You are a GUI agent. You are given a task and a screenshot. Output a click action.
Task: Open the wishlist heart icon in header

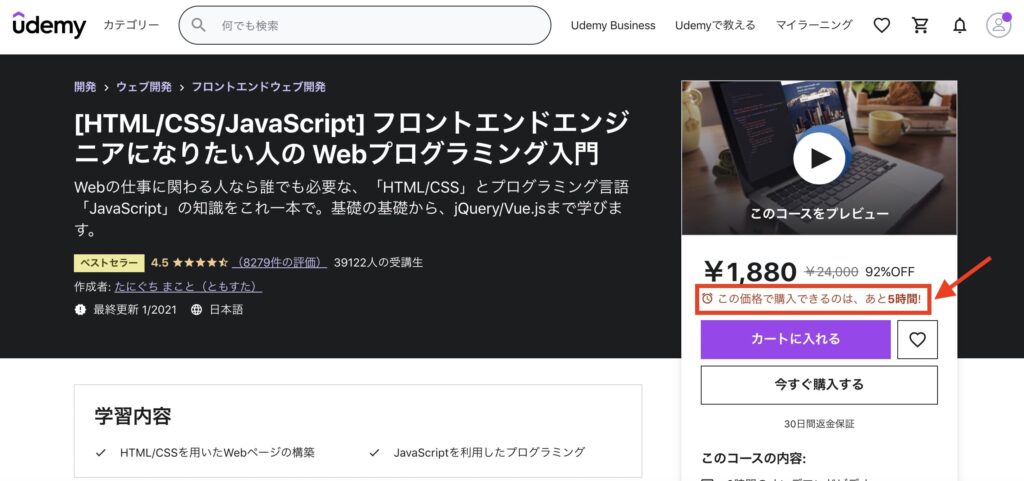(882, 25)
